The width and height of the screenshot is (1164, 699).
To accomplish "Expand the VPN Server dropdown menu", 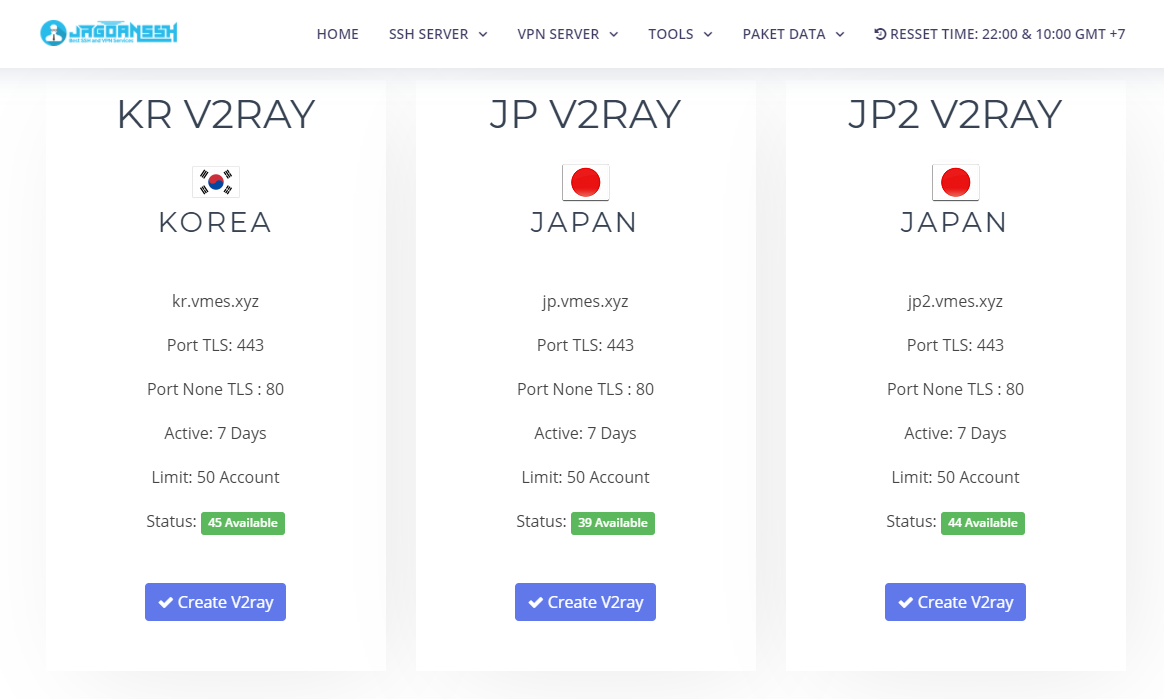I will point(568,34).
